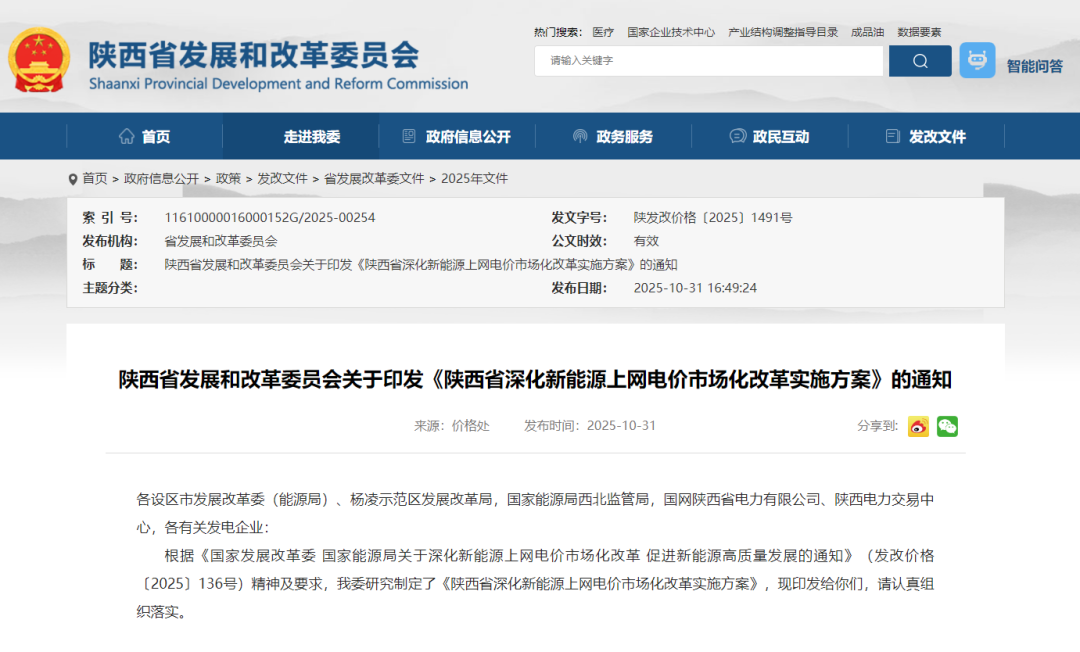Click the search magnifier button
Screen dimensions: 1080x652
(919, 61)
